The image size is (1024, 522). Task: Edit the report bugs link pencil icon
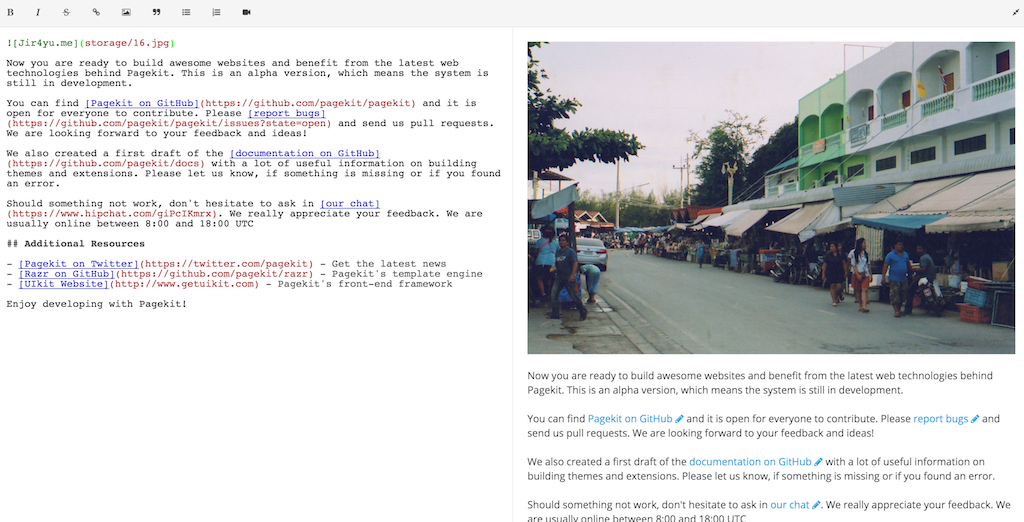975,419
